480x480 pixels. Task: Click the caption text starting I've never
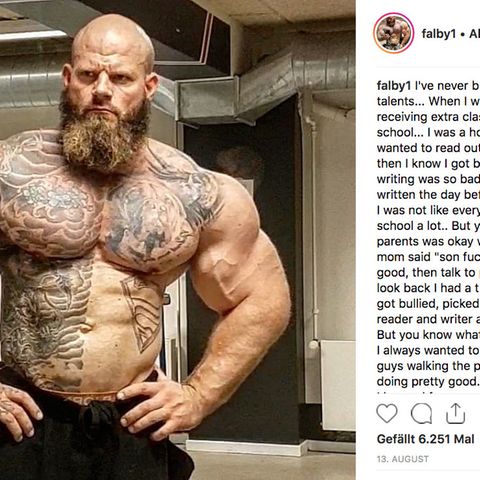[x=447, y=86]
